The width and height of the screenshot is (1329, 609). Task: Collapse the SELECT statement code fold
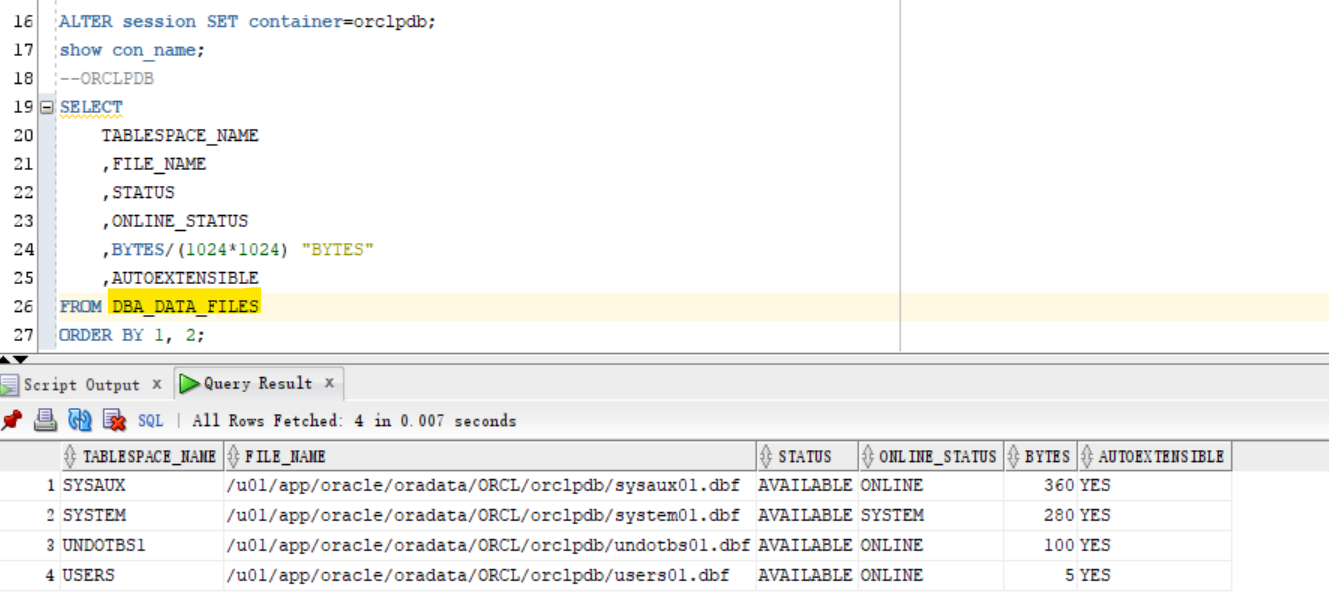pyautogui.click(x=46, y=107)
